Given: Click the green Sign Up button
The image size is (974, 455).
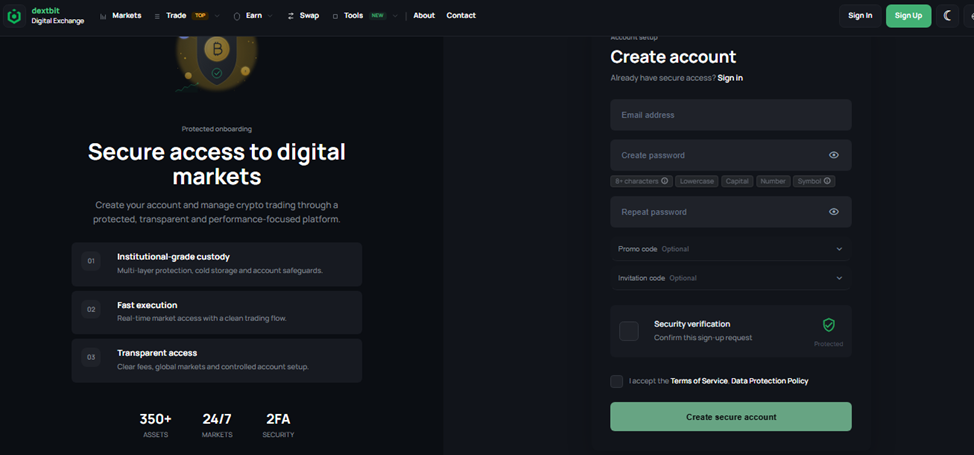Looking at the screenshot, I should (x=908, y=16).
